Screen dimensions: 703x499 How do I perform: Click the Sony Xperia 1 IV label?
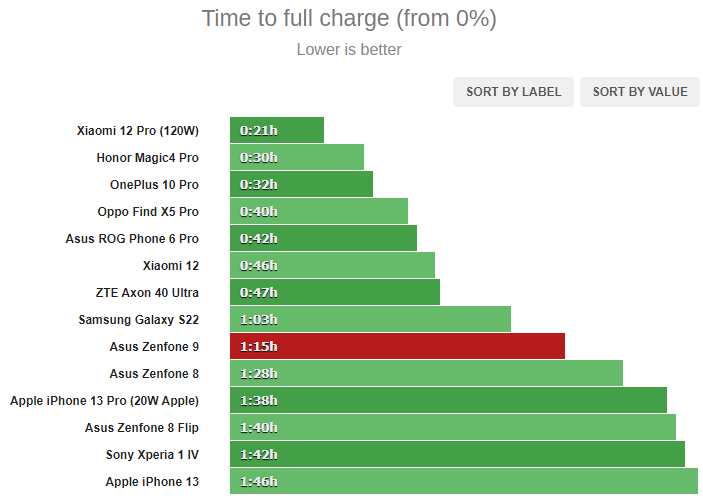(152, 455)
